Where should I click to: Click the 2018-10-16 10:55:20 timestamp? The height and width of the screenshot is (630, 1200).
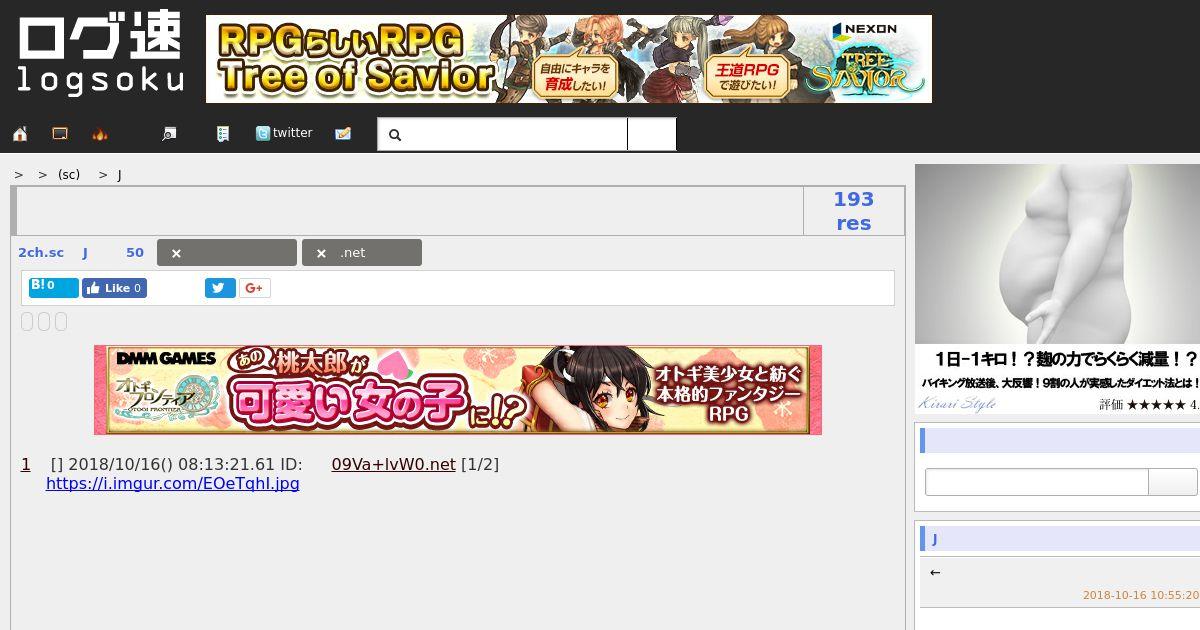click(x=1141, y=595)
